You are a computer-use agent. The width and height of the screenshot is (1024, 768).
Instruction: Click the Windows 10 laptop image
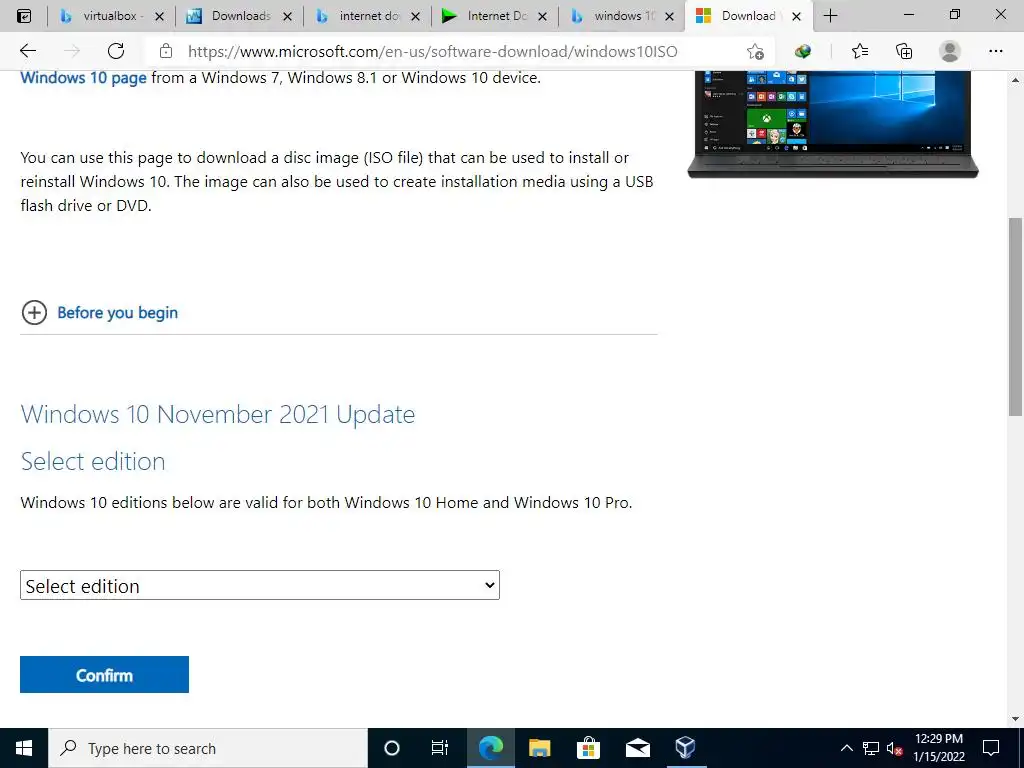coord(833,124)
